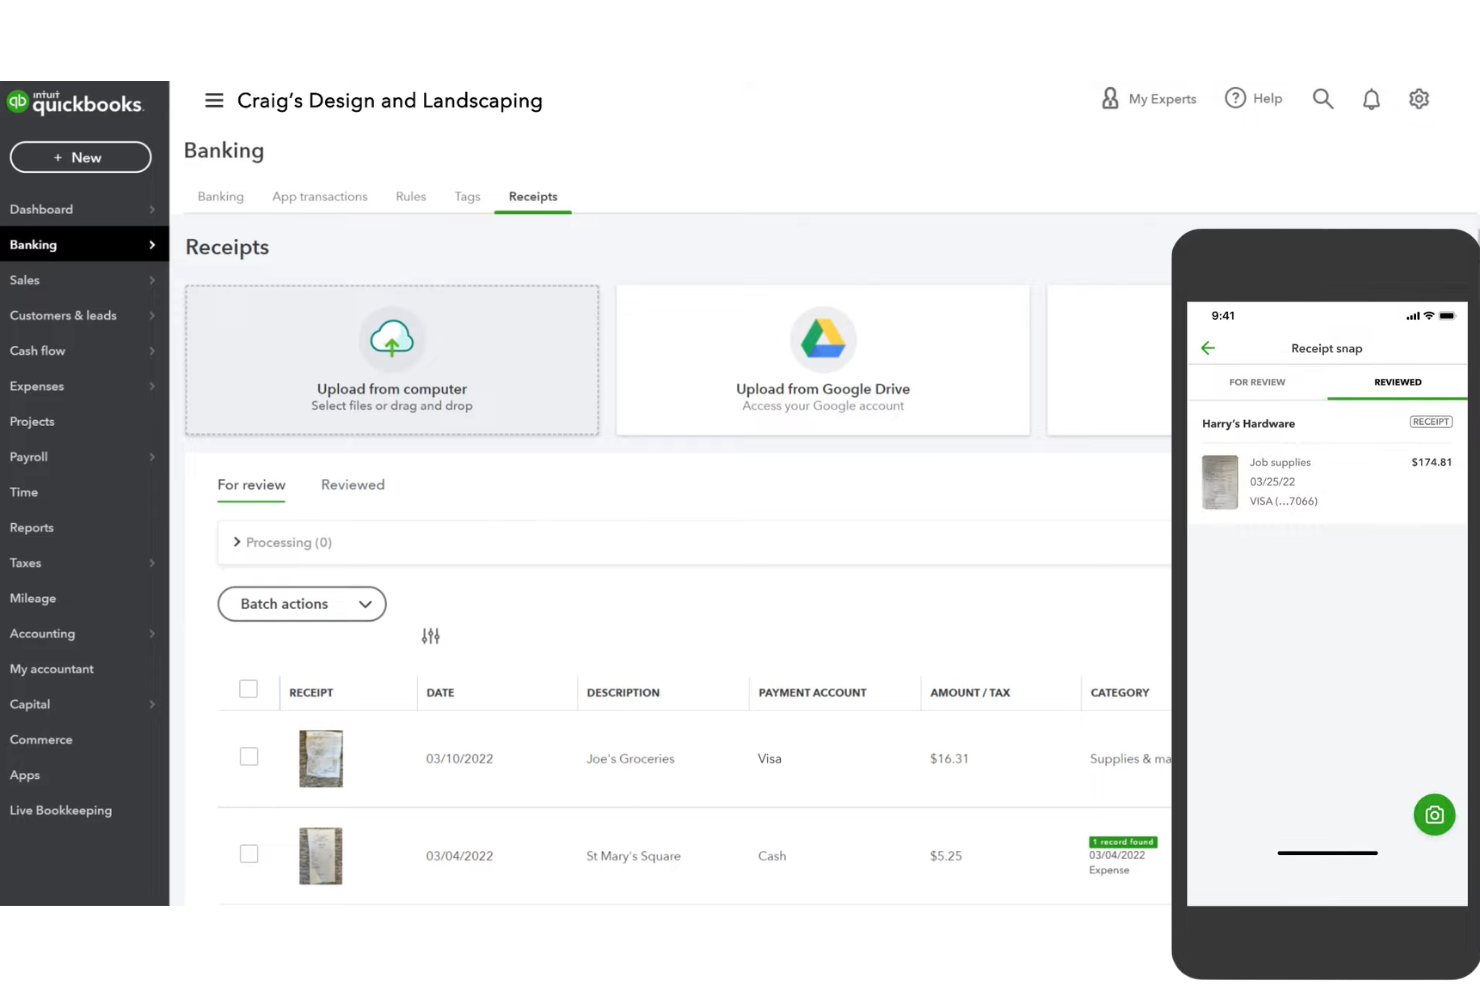Image resolution: width=1480 pixels, height=987 pixels.
Task: Check the checkbox for St Mary's Square row
Action: [x=248, y=854]
